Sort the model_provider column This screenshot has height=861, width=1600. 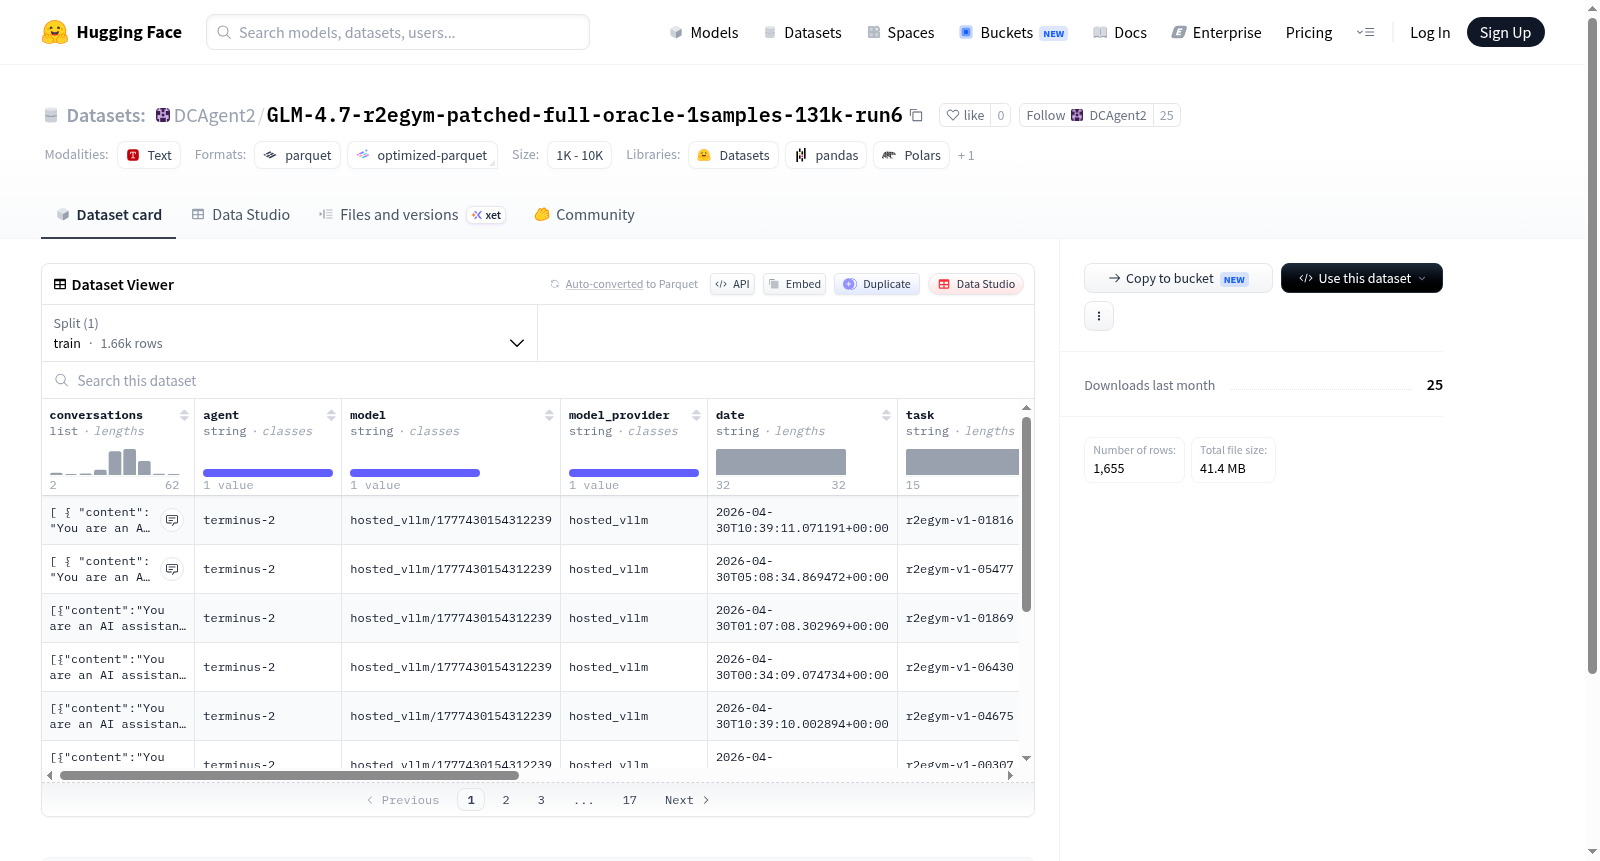696,415
